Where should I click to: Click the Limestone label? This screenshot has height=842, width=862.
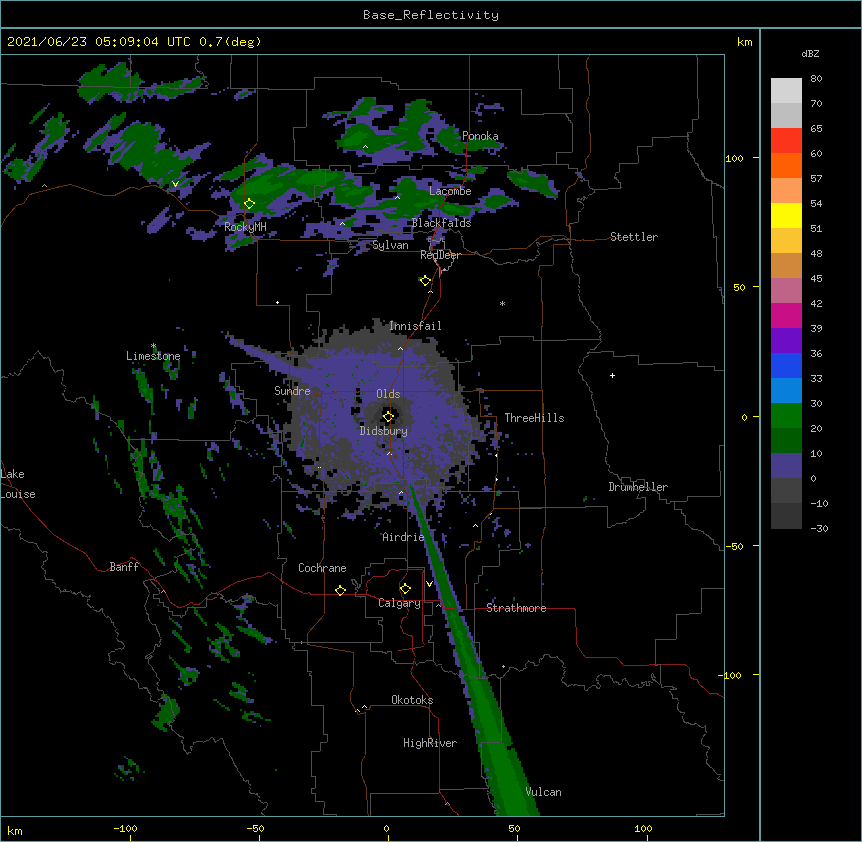153,356
